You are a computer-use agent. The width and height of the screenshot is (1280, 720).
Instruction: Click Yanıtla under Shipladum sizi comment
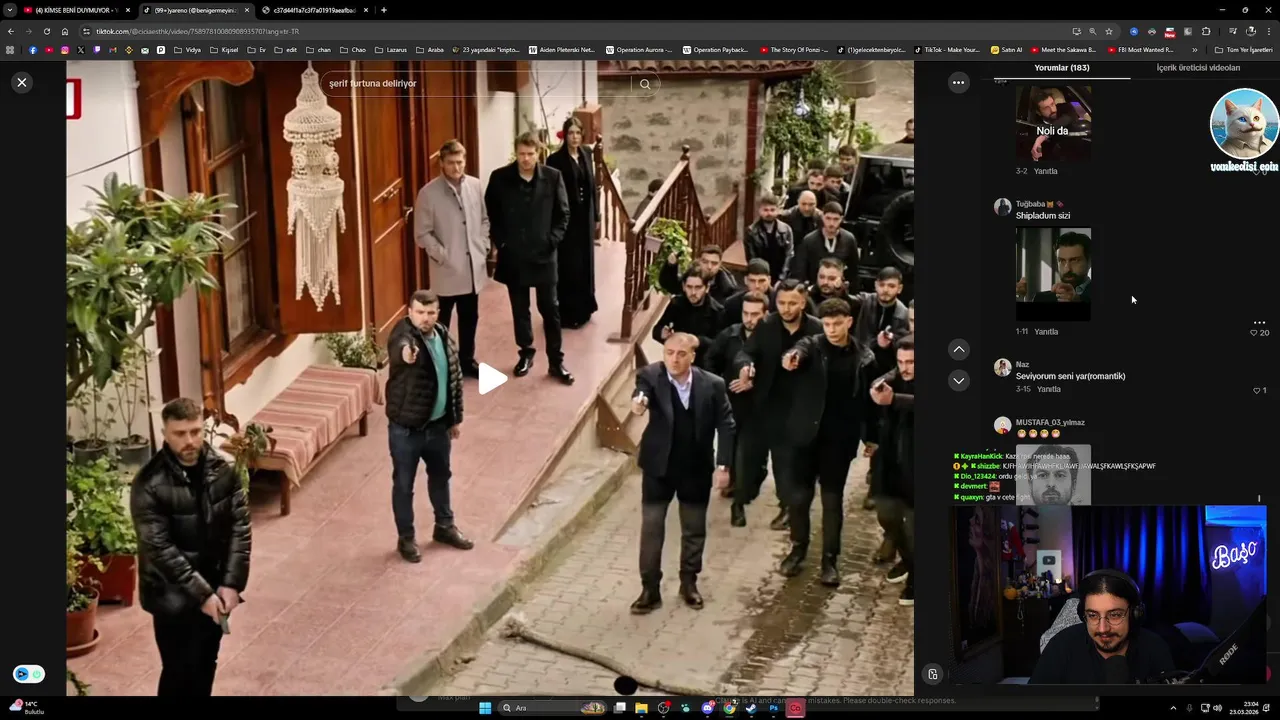tap(1046, 332)
